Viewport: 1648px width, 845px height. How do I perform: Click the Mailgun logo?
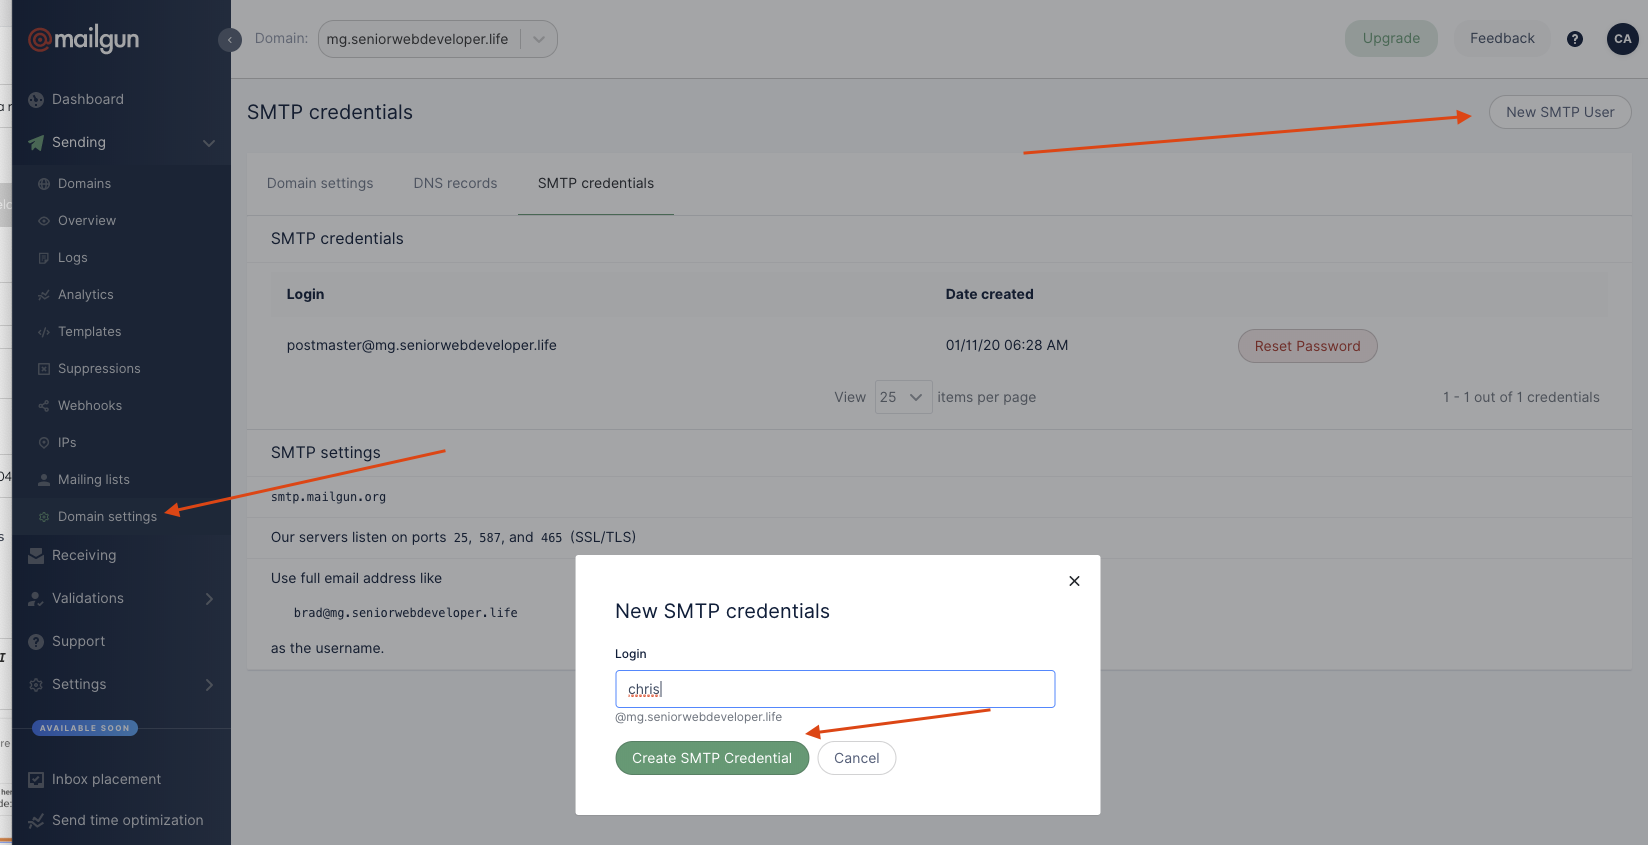coord(83,39)
